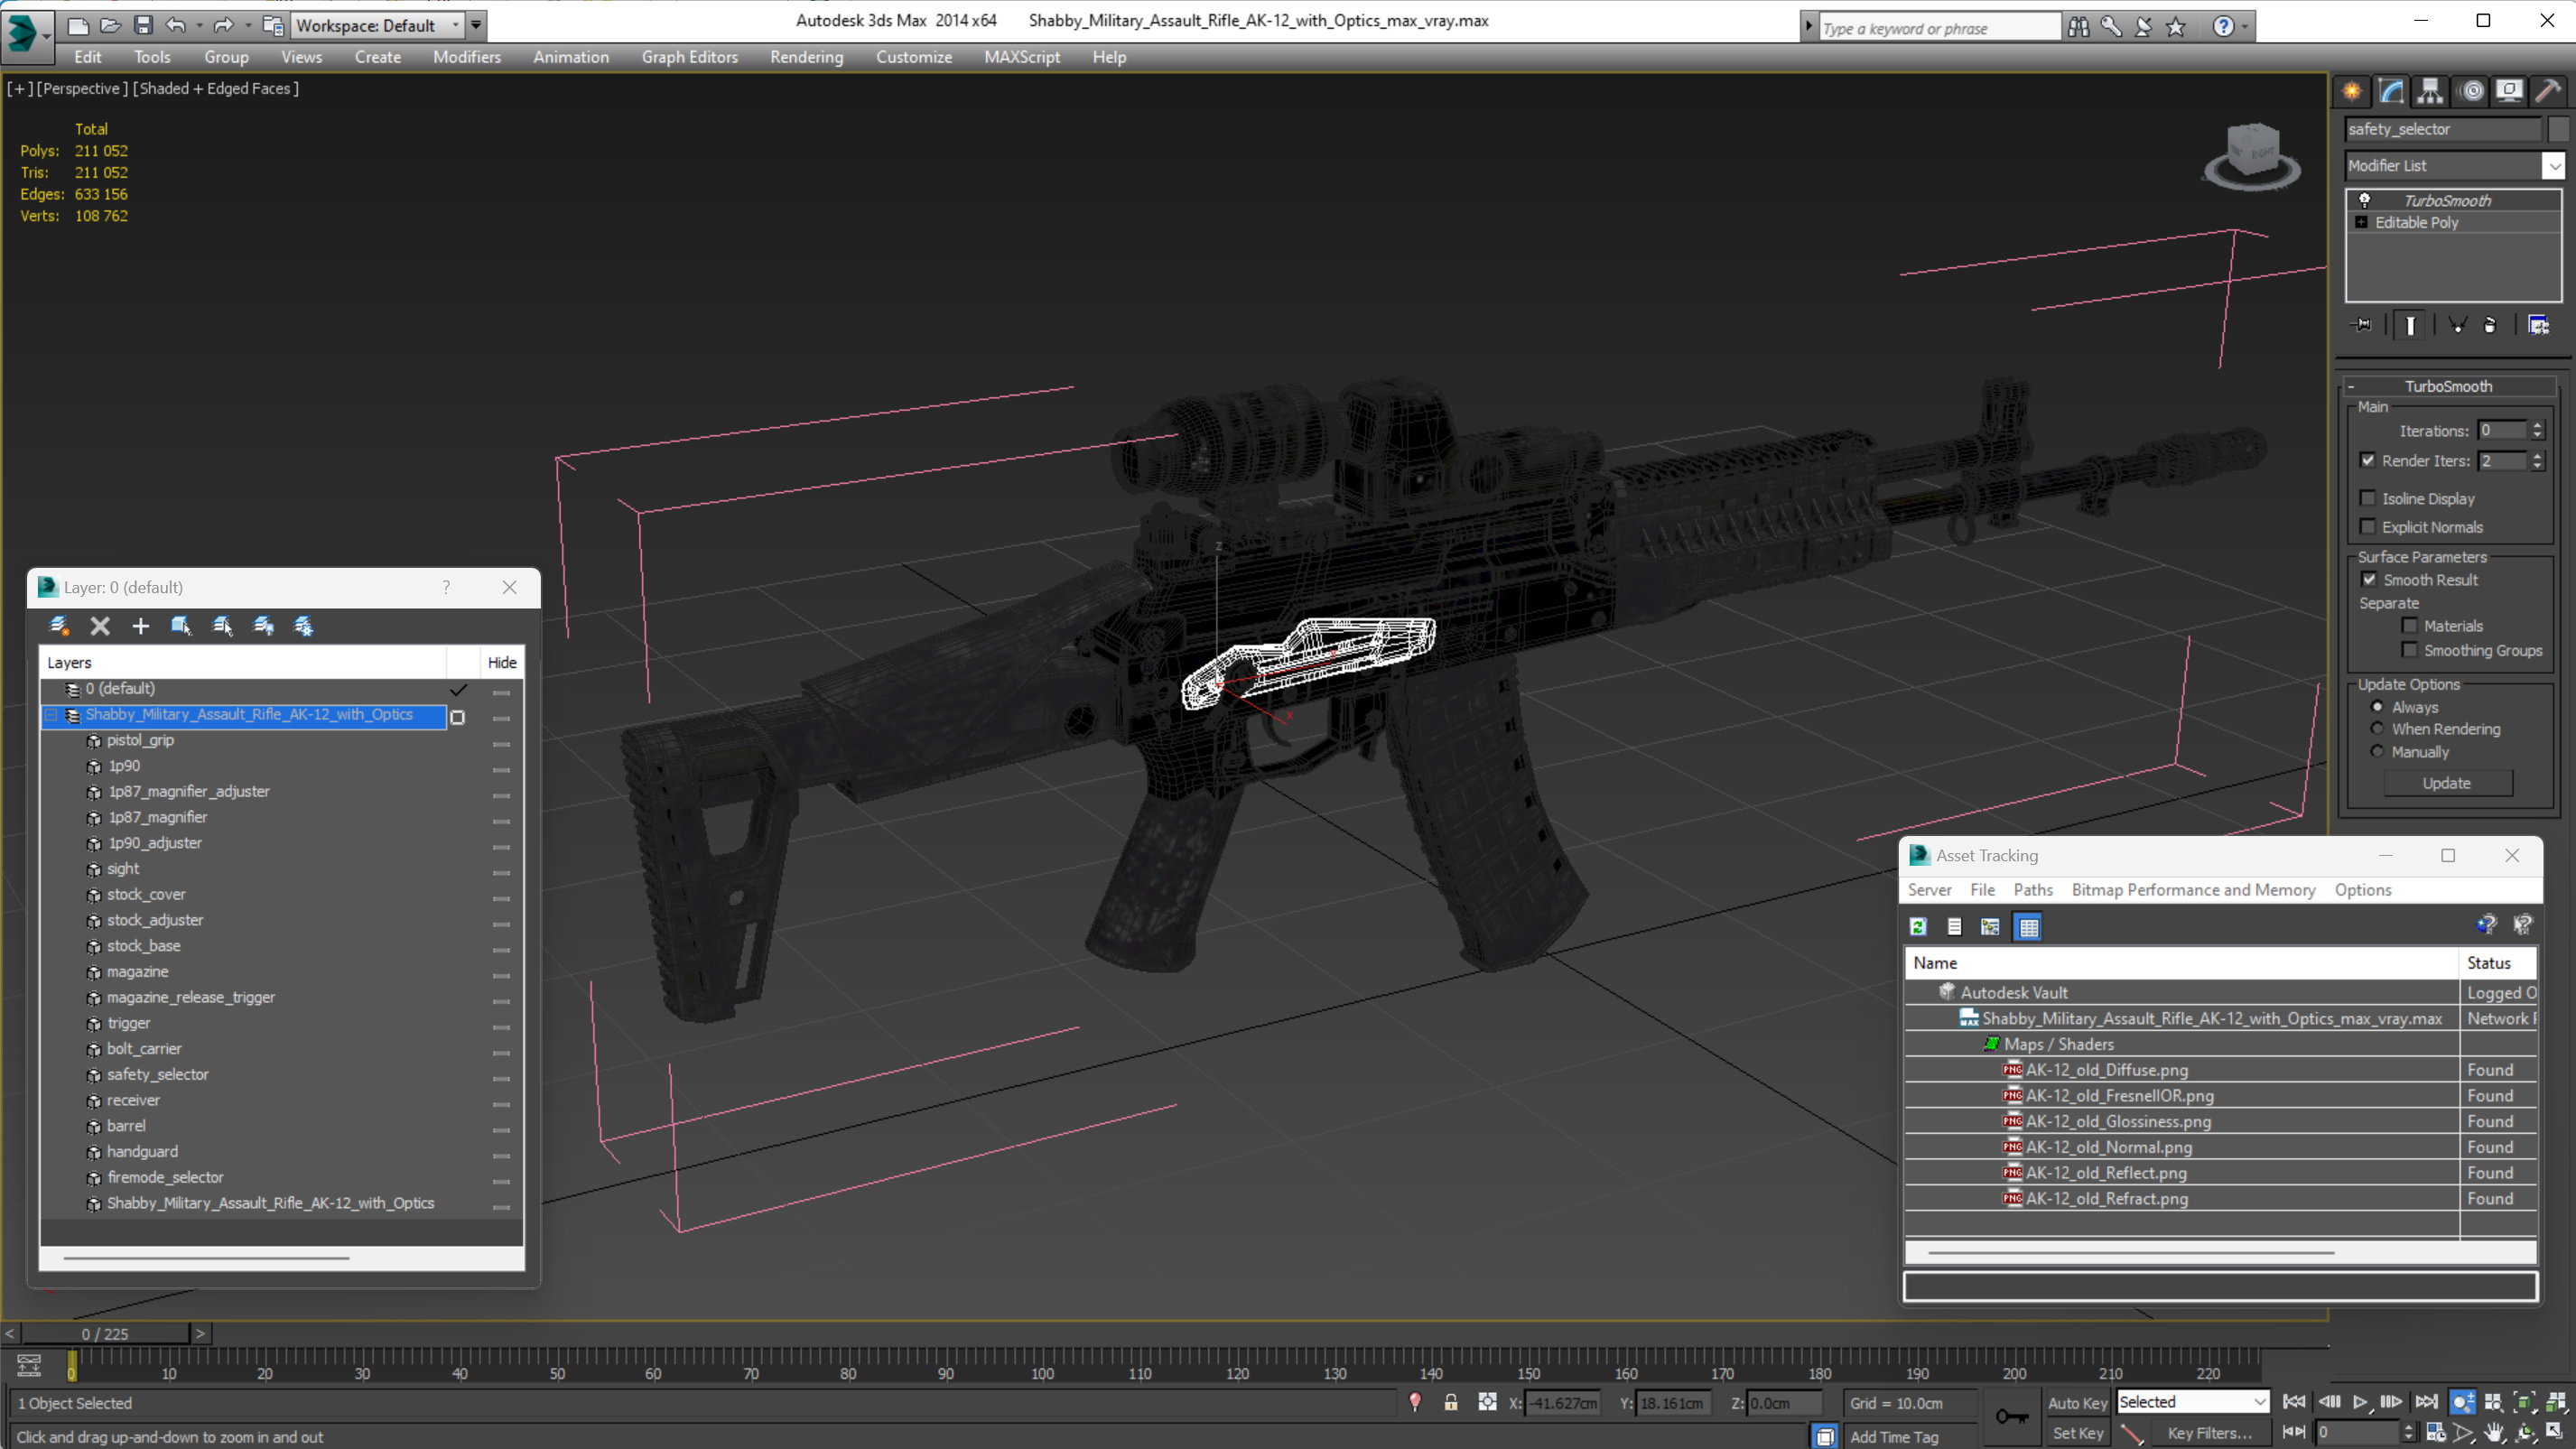Click Refresh icon in Asset Tracking

(1917, 927)
